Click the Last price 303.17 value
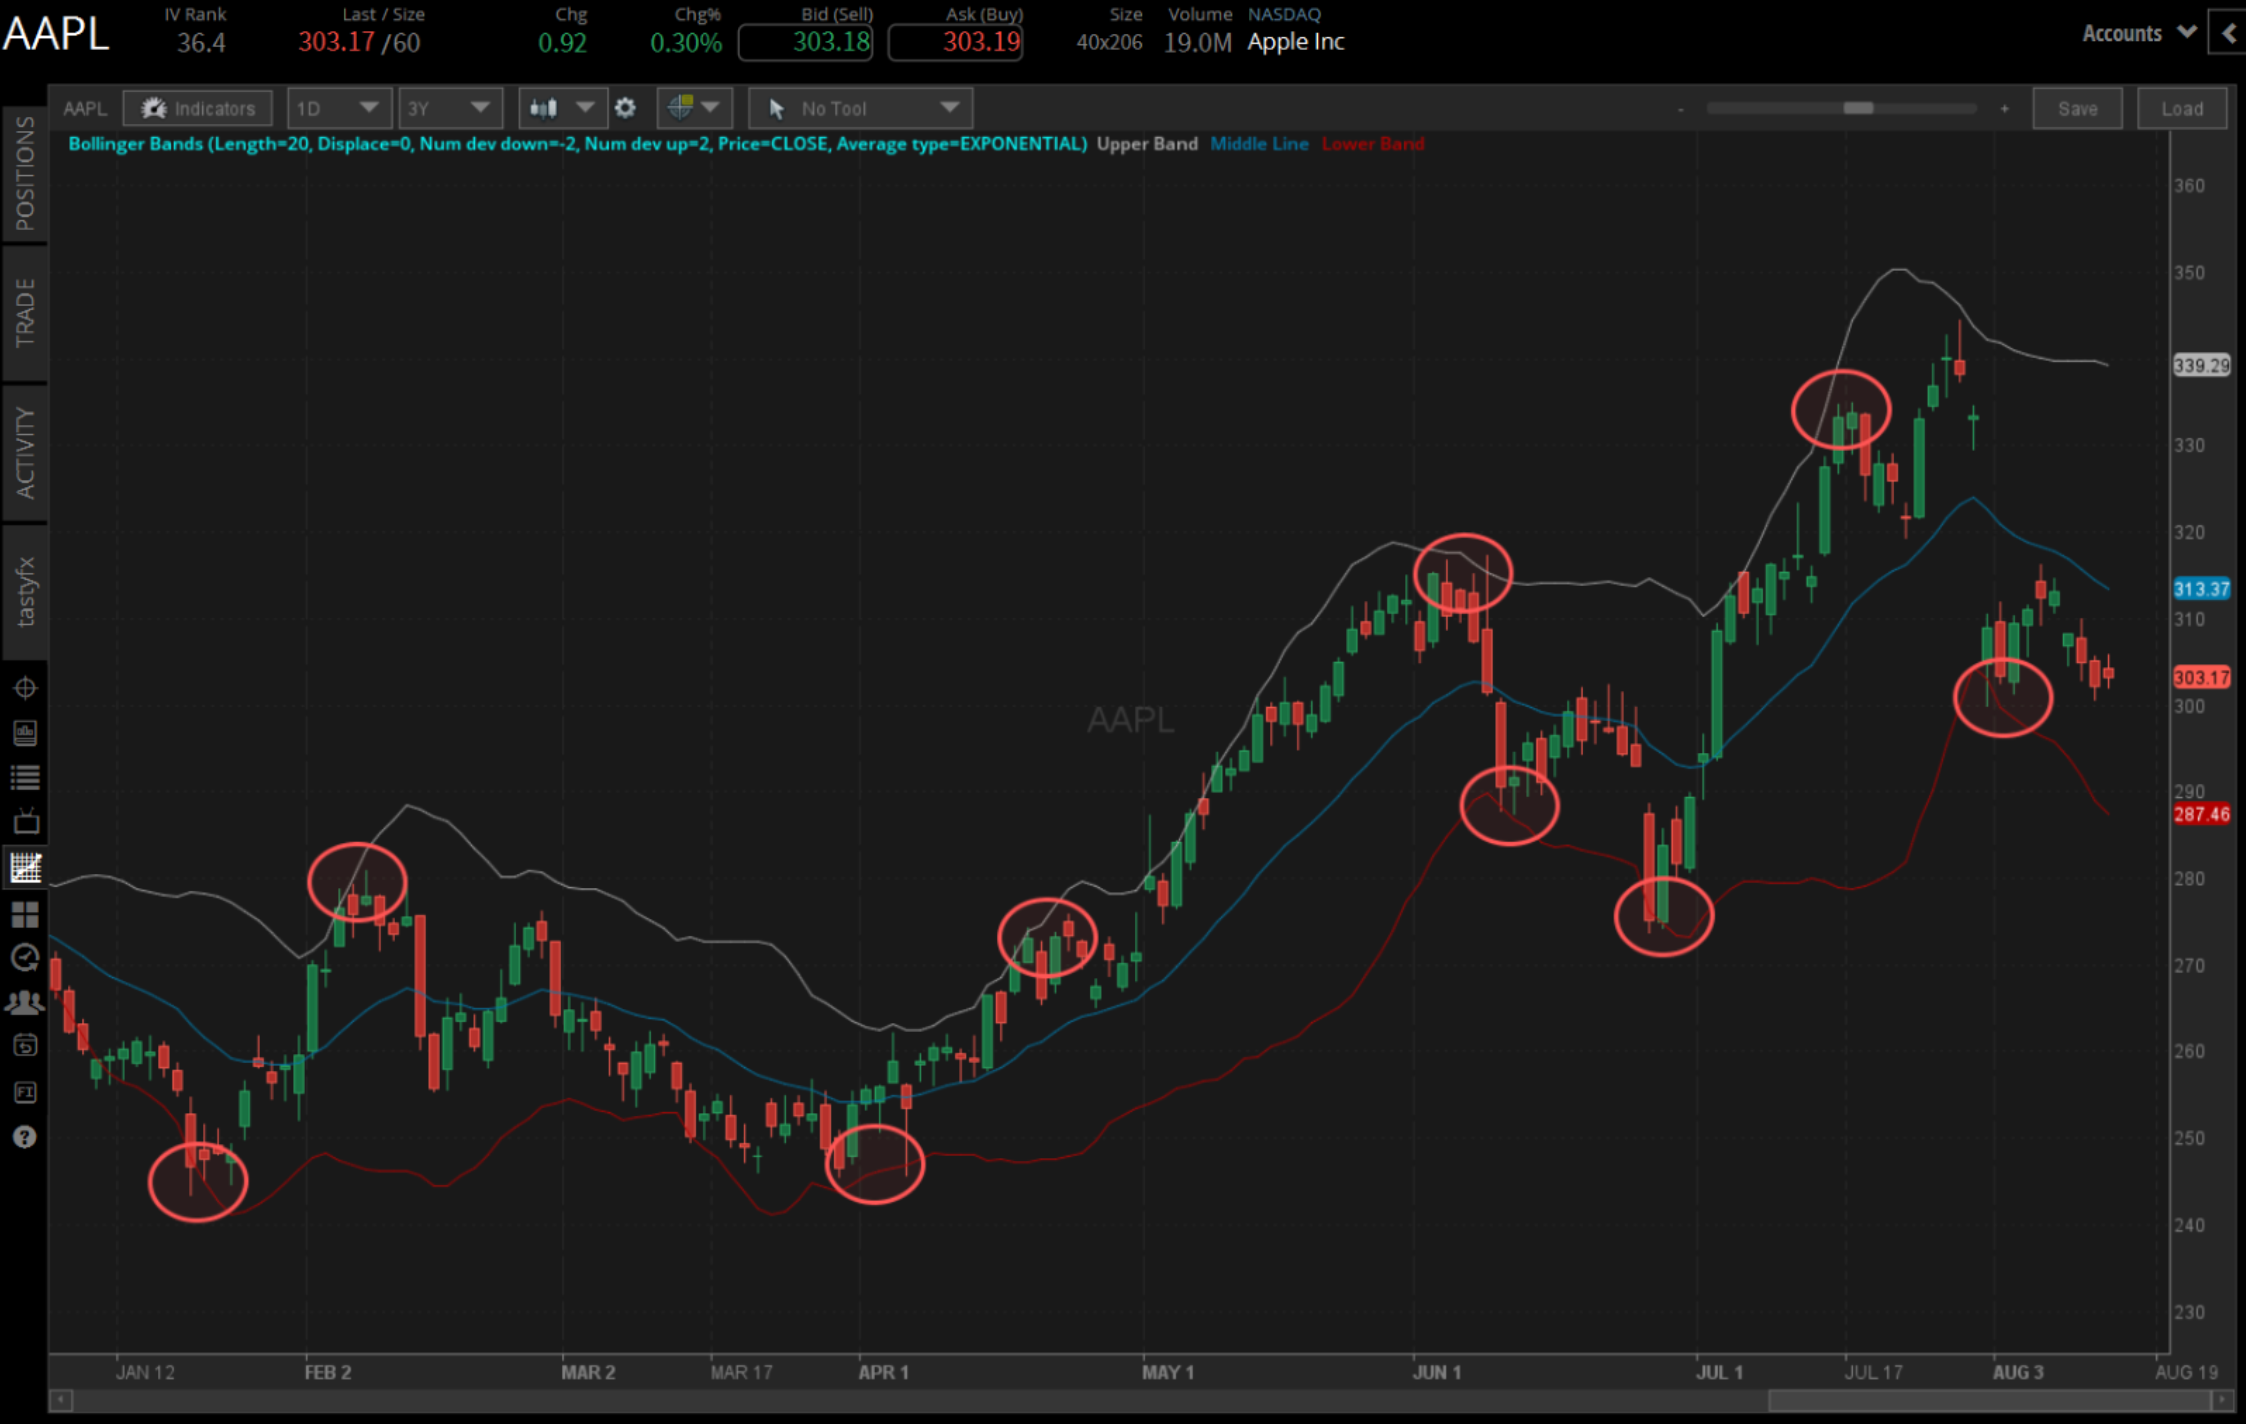 pos(336,43)
